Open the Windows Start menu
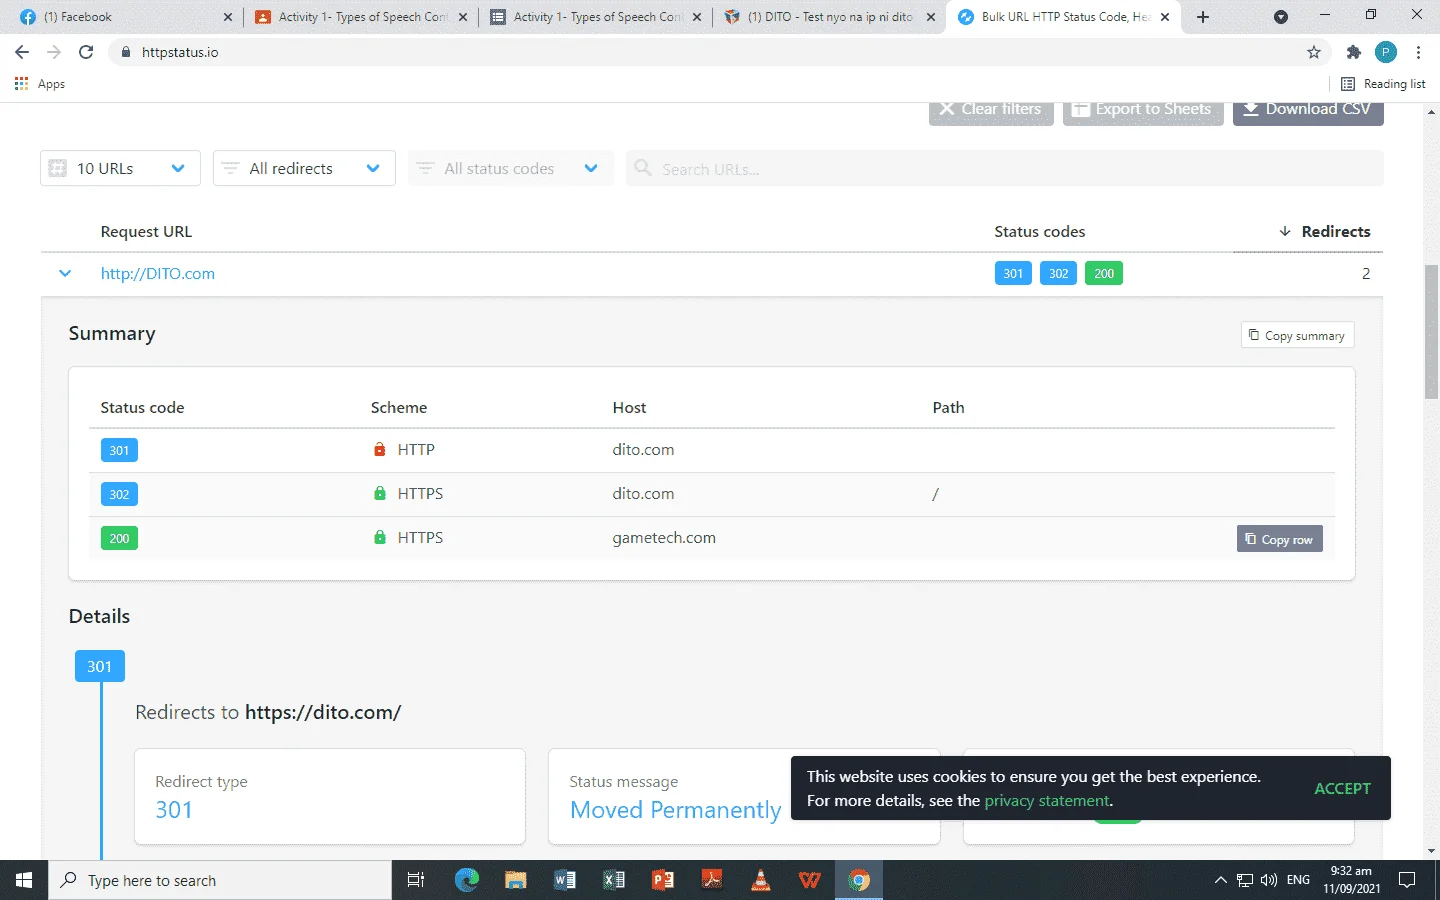The width and height of the screenshot is (1440, 900). [x=24, y=880]
